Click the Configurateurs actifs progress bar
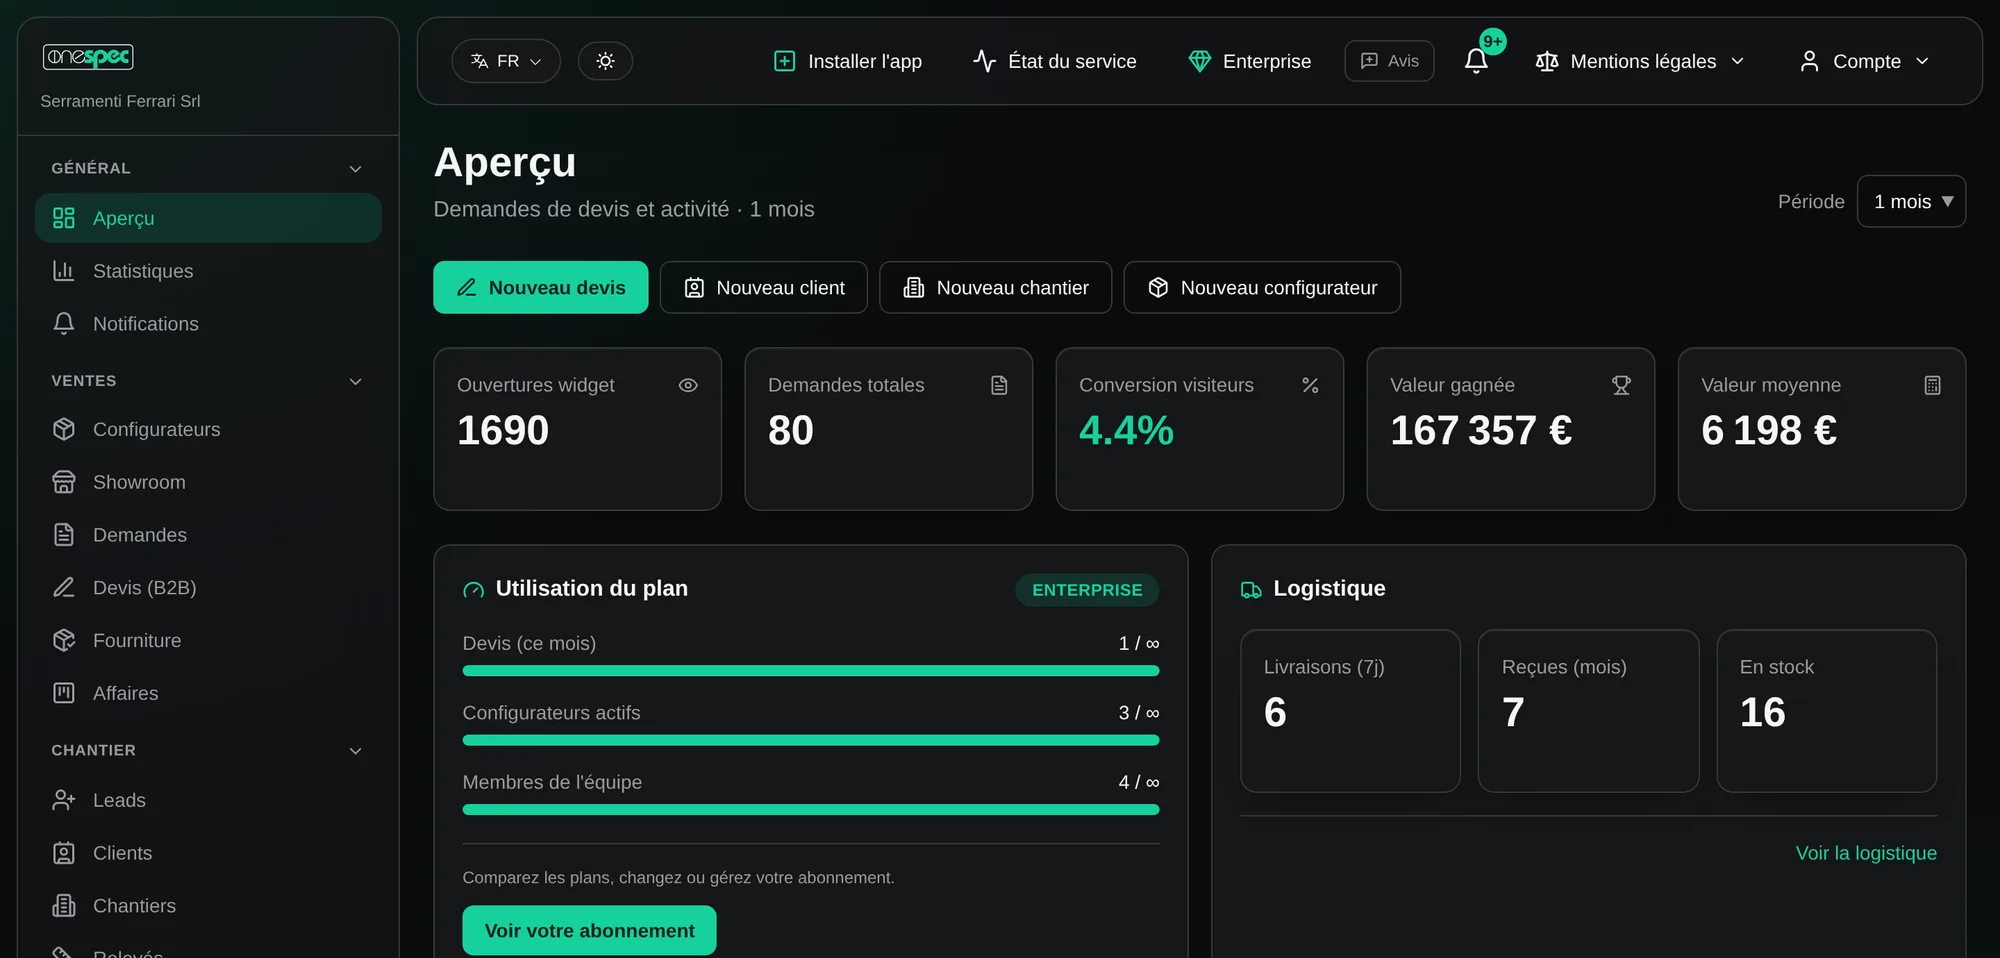Viewport: 2000px width, 958px height. [x=811, y=740]
